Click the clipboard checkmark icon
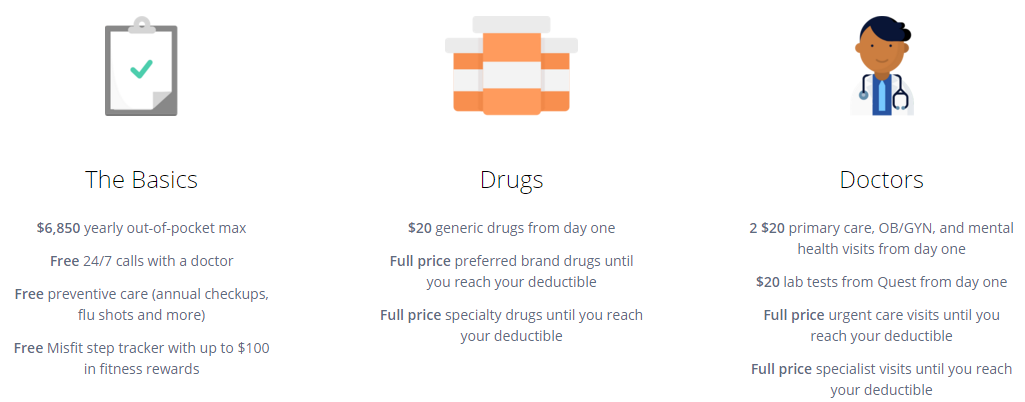The image size is (1025, 402). pyautogui.click(x=141, y=67)
